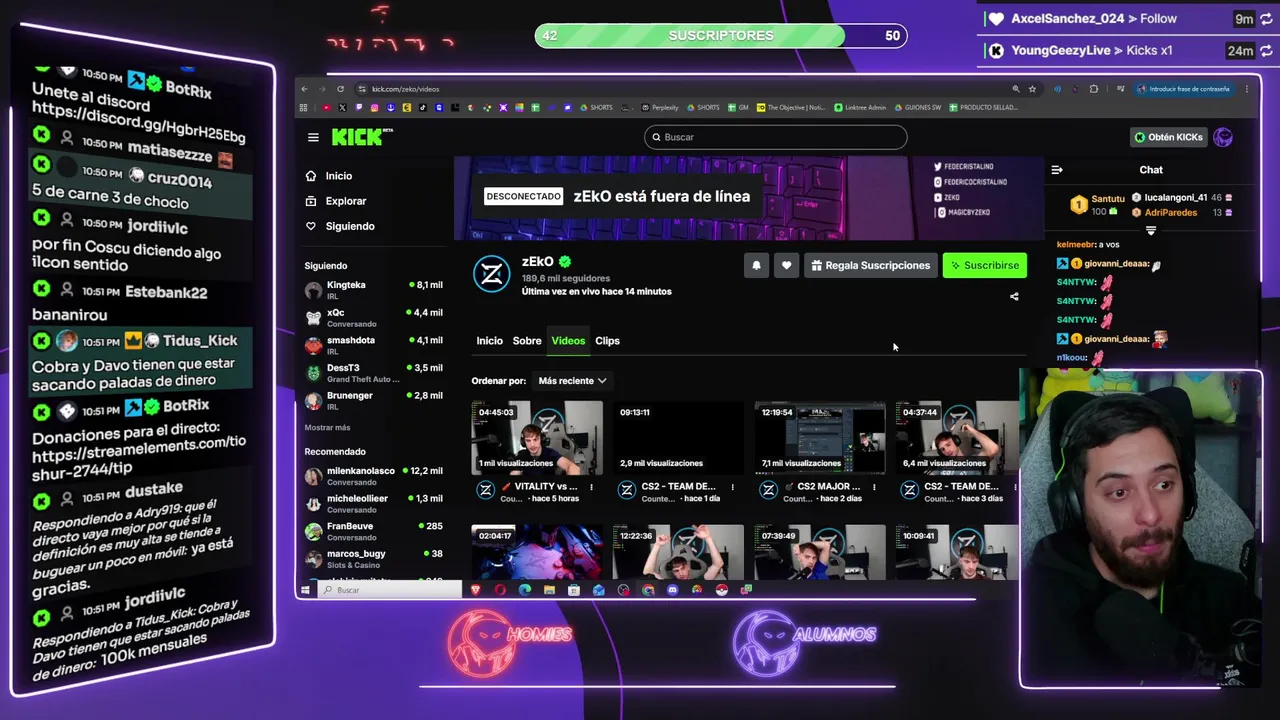Open The Objective bookmark
Image resolution: width=1280 pixels, height=720 pixels.
click(790, 107)
